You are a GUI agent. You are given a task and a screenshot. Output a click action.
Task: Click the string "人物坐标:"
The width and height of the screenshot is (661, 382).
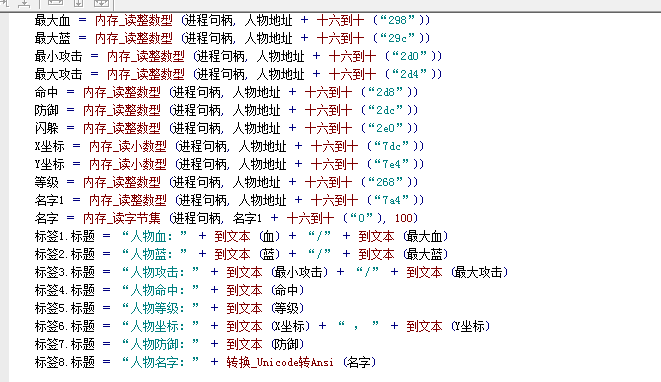coord(160,326)
